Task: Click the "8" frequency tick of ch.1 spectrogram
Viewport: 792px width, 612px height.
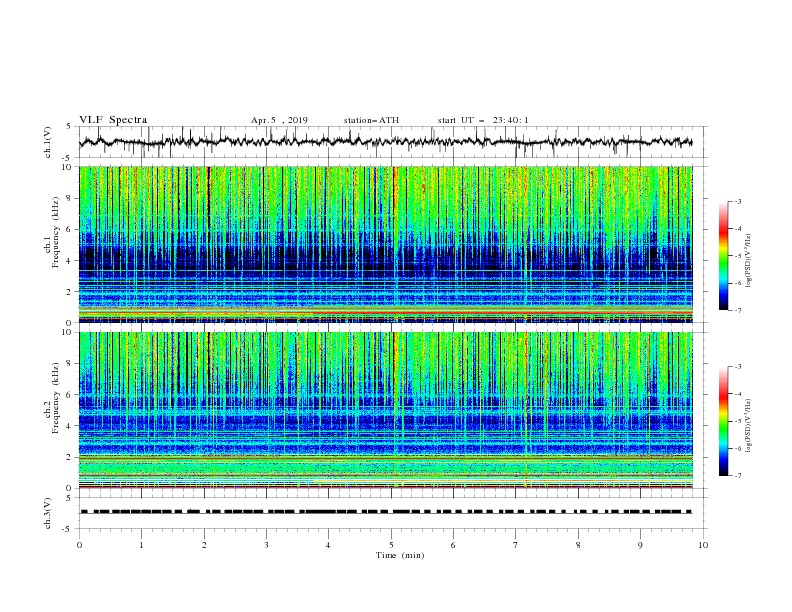Action: (69, 198)
